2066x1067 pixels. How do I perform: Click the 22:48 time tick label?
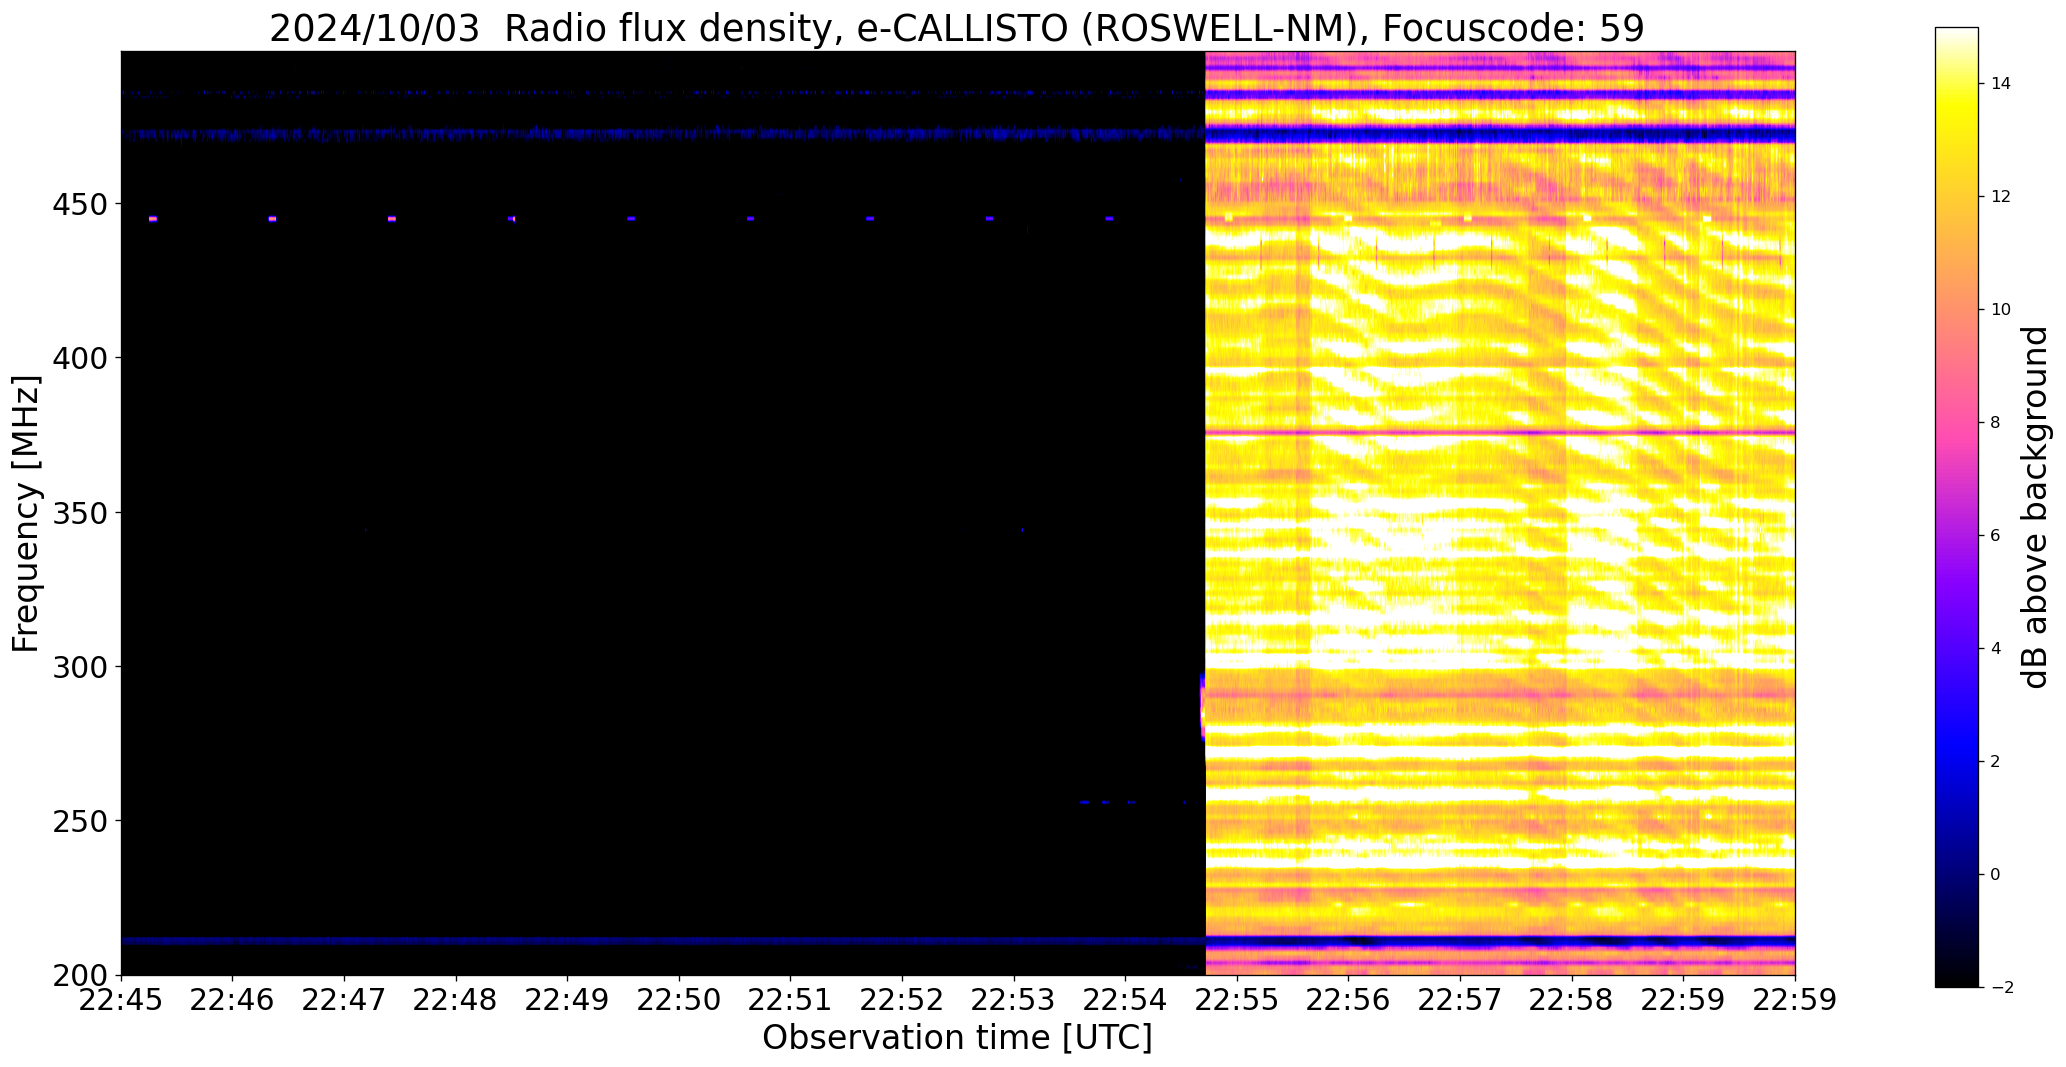point(456,1001)
